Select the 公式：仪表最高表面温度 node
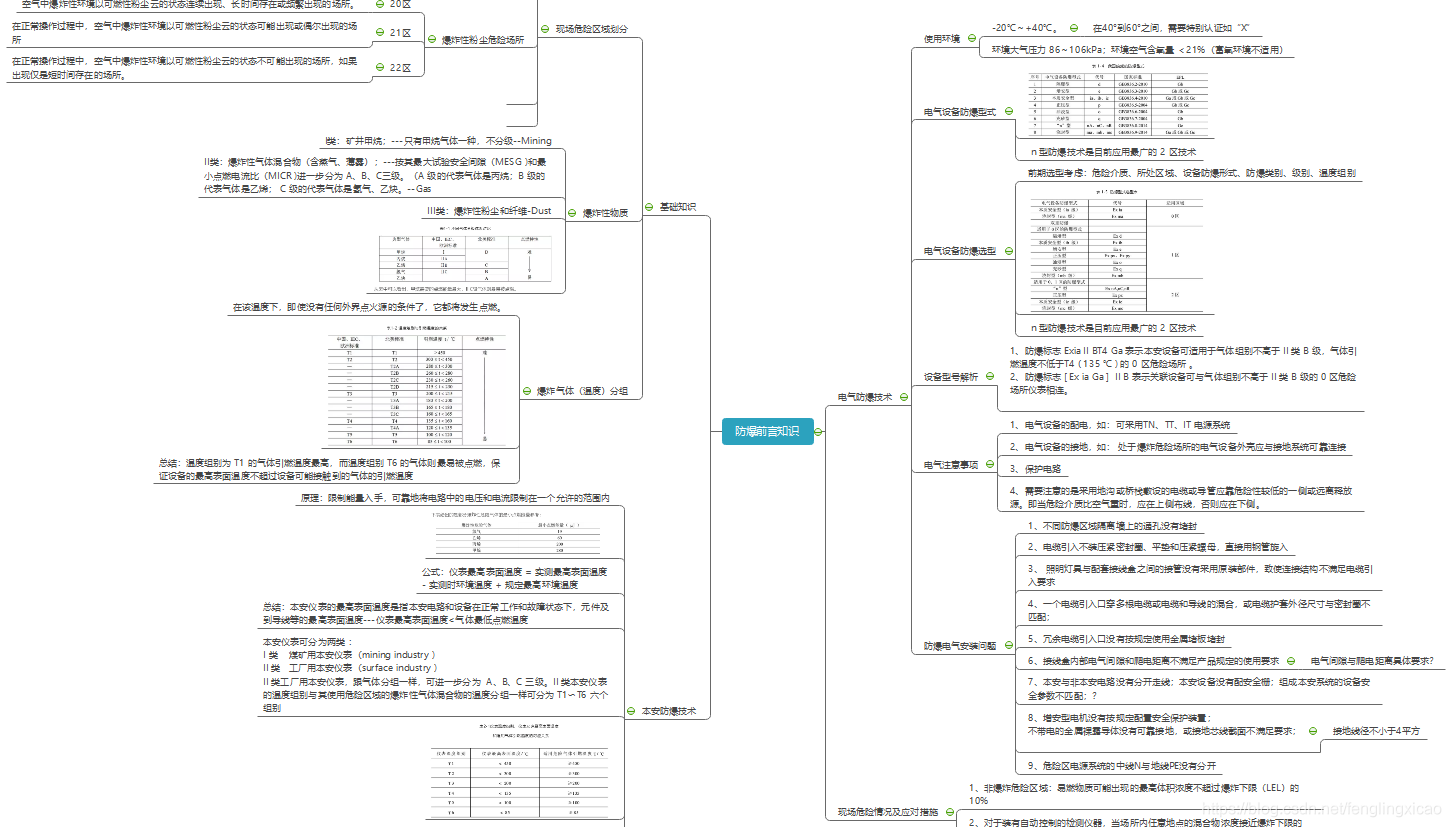The image size is (1451, 827). click(514, 577)
